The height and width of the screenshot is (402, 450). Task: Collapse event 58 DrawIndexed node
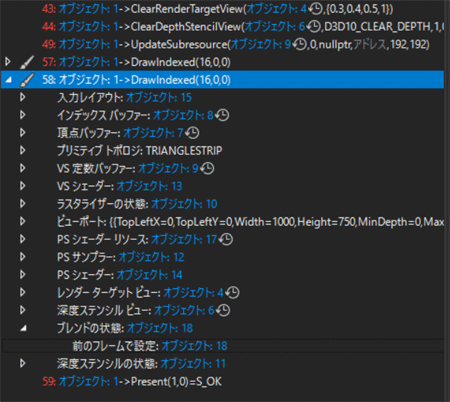[x=9, y=80]
